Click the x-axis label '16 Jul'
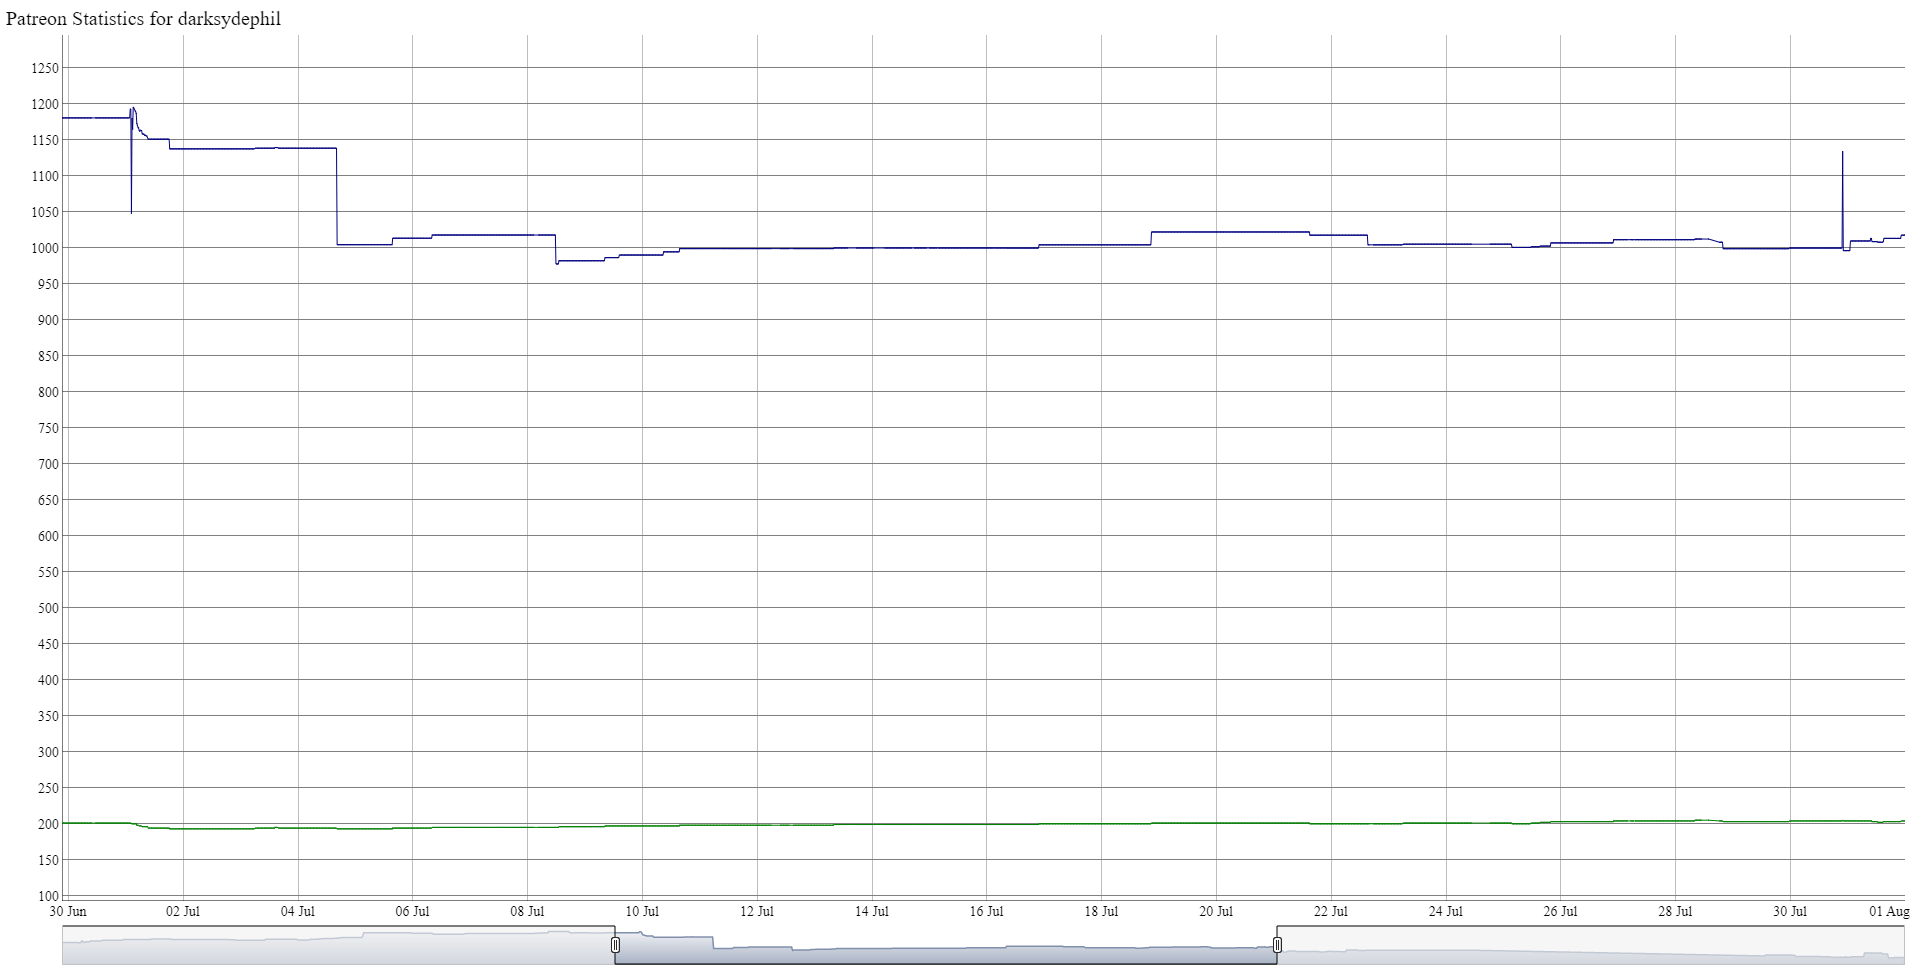1917x972 pixels. pyautogui.click(x=986, y=911)
